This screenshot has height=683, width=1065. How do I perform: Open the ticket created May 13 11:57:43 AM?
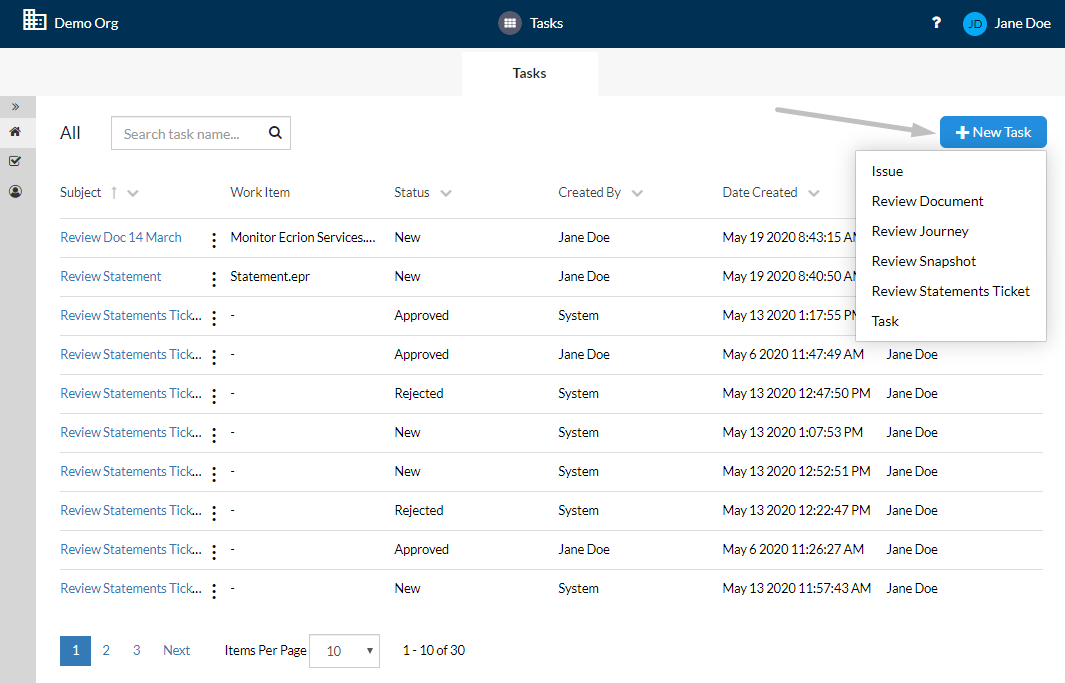click(x=131, y=588)
